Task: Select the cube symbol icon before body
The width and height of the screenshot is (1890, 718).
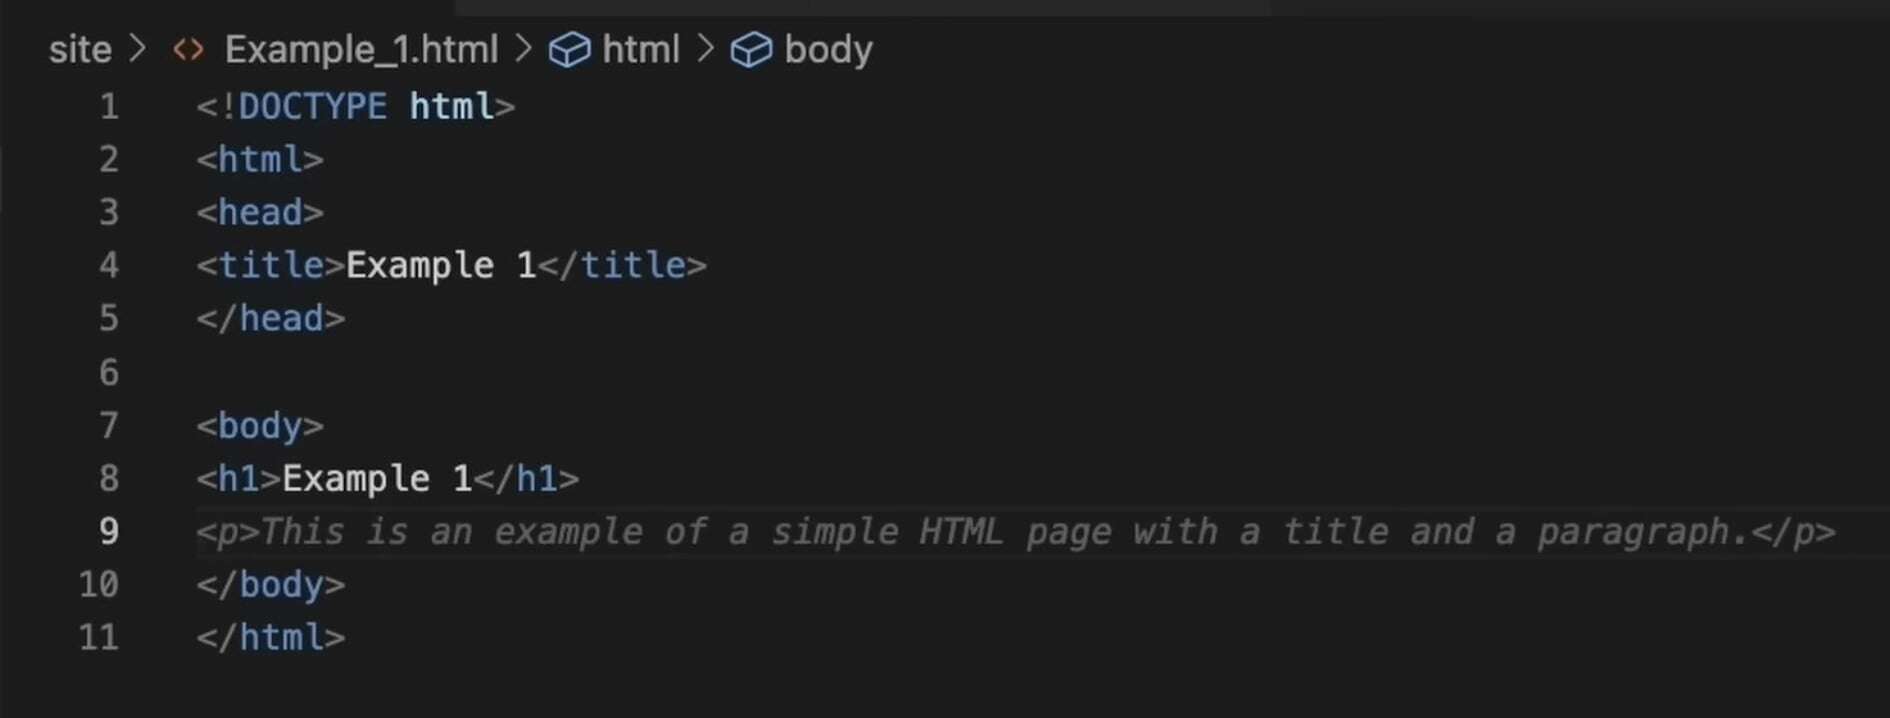Action: (x=751, y=49)
